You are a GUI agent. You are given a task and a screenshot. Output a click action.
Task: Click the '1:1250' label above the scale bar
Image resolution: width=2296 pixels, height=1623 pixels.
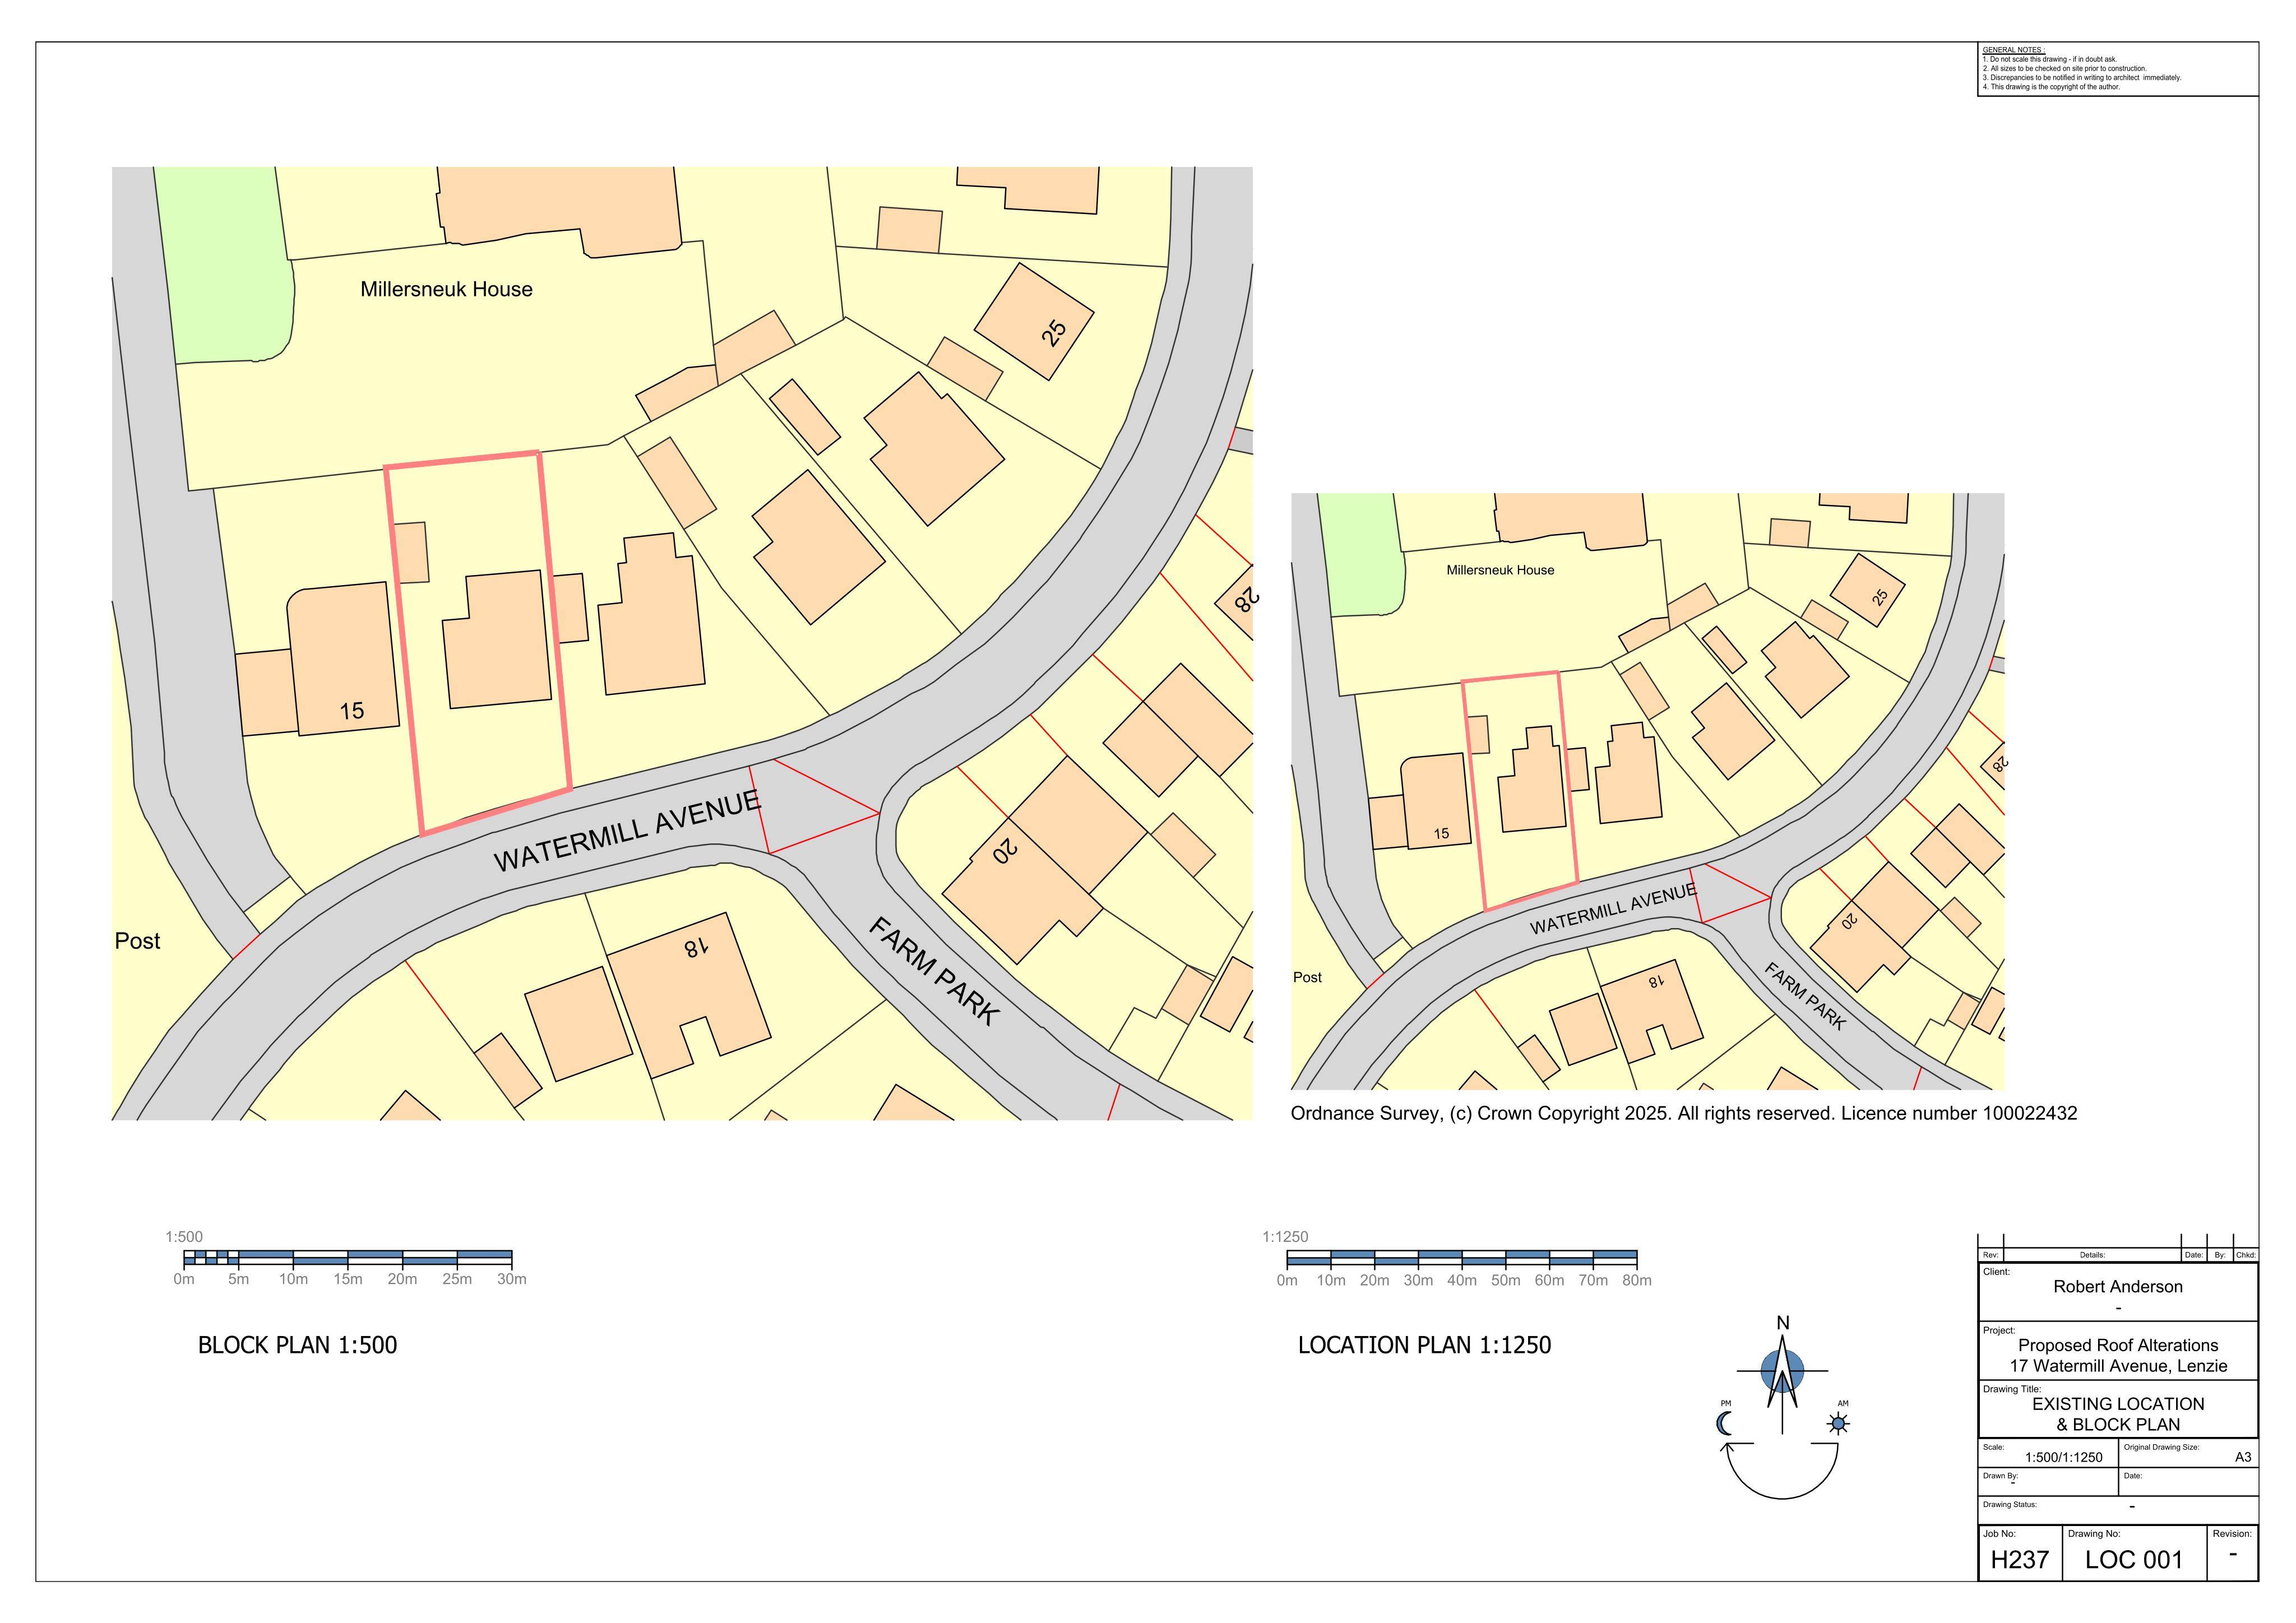tap(1285, 1237)
